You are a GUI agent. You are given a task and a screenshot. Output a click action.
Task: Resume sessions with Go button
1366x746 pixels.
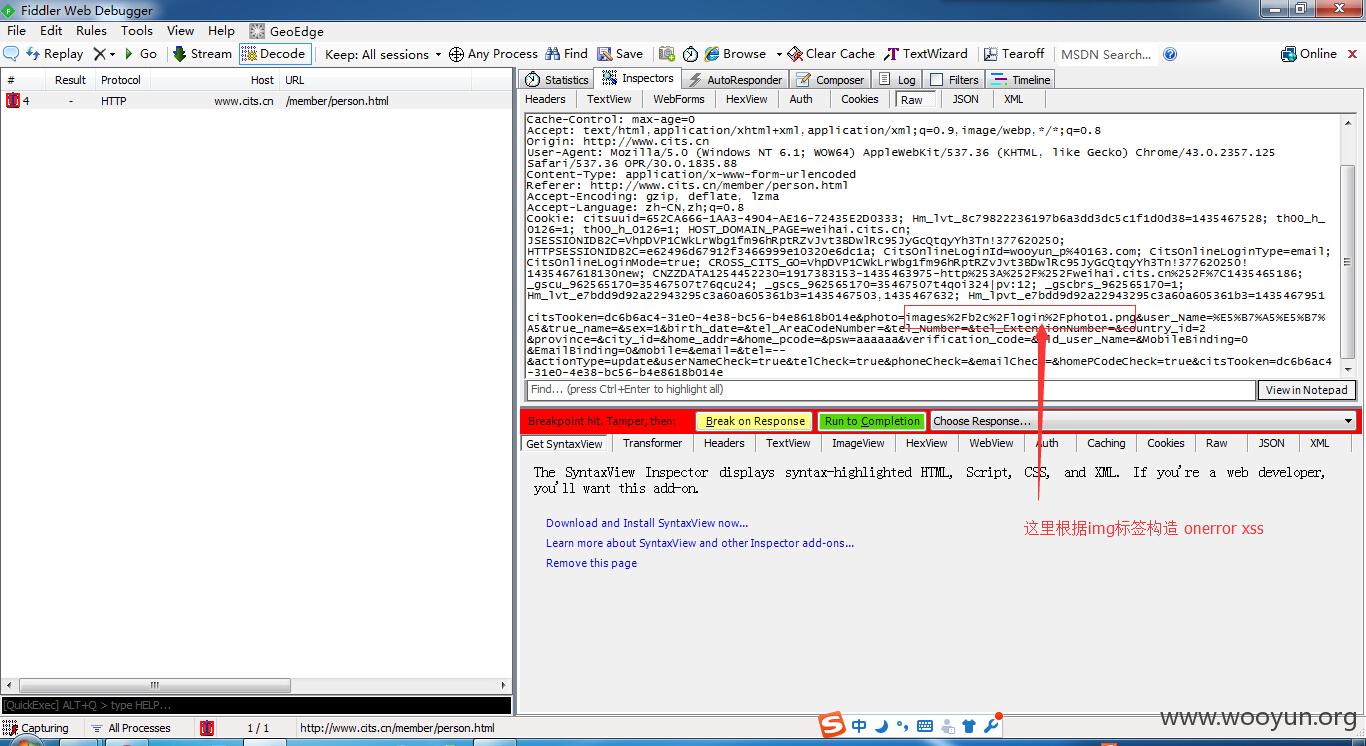point(141,54)
